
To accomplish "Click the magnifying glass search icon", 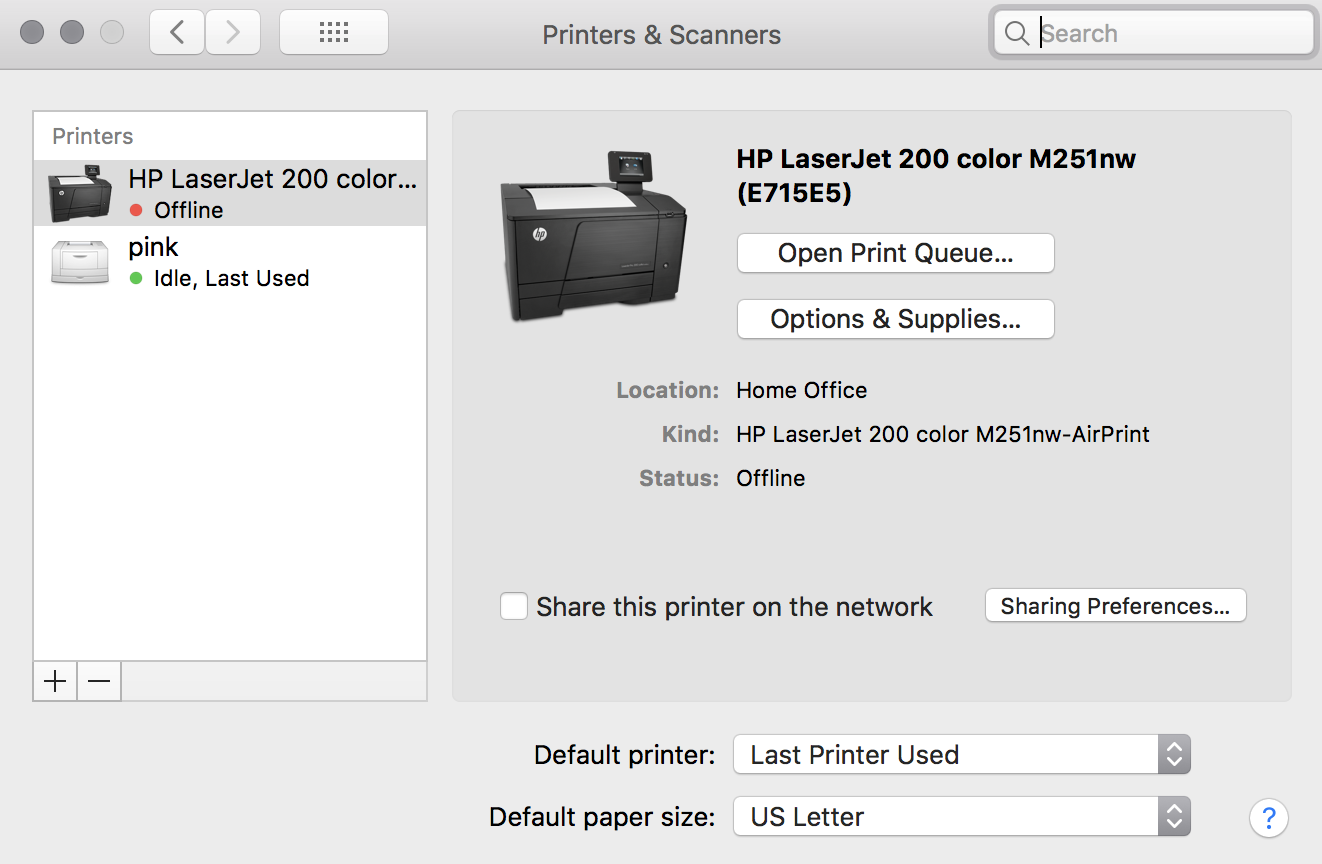I will click(x=1016, y=34).
